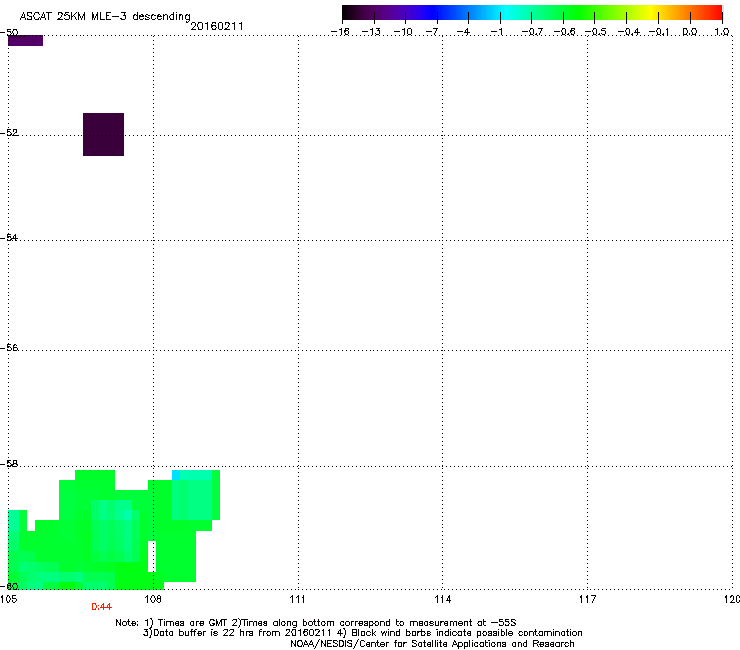Click the red "D:44" time label

(x=101, y=607)
